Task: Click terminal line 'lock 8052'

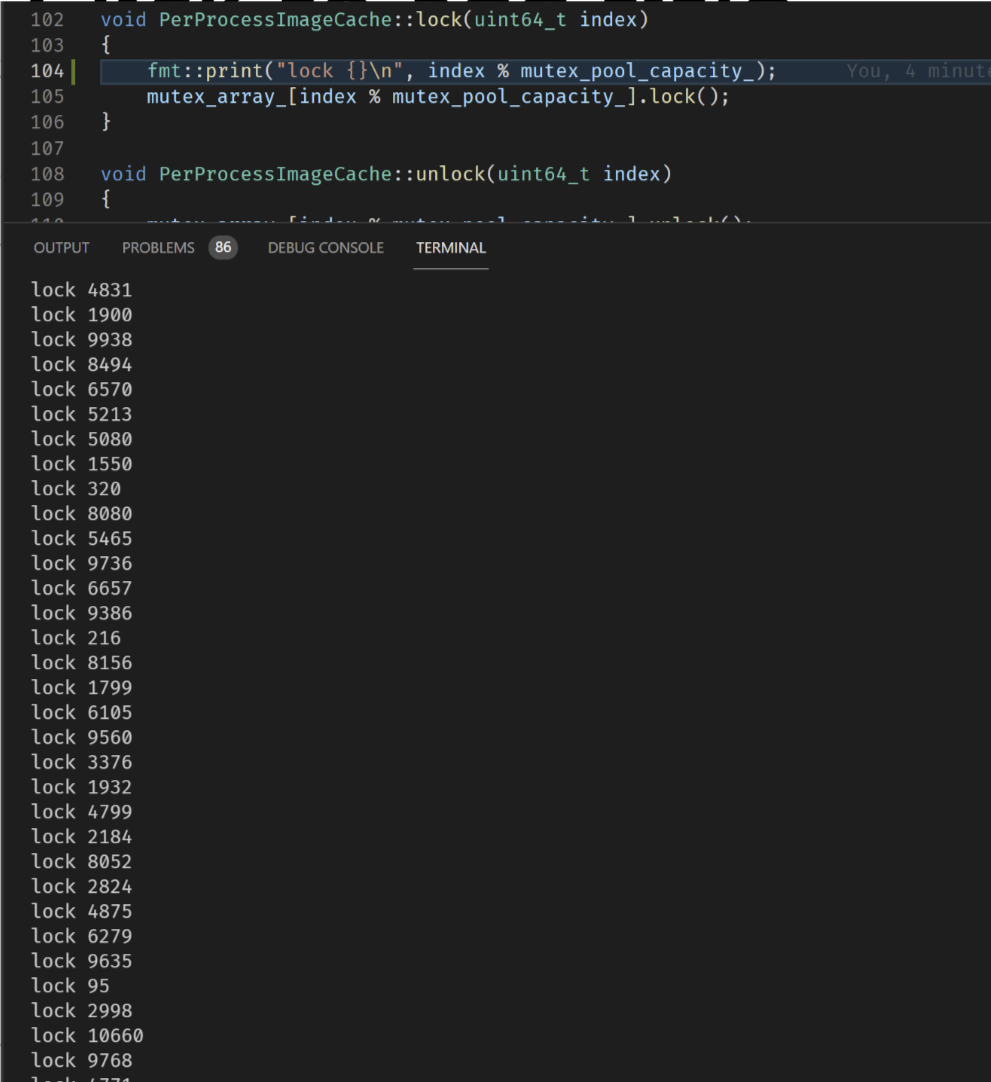Action: point(81,861)
